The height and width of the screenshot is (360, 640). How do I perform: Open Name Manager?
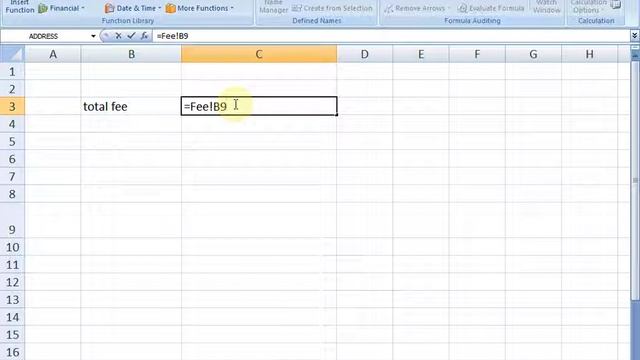click(273, 7)
